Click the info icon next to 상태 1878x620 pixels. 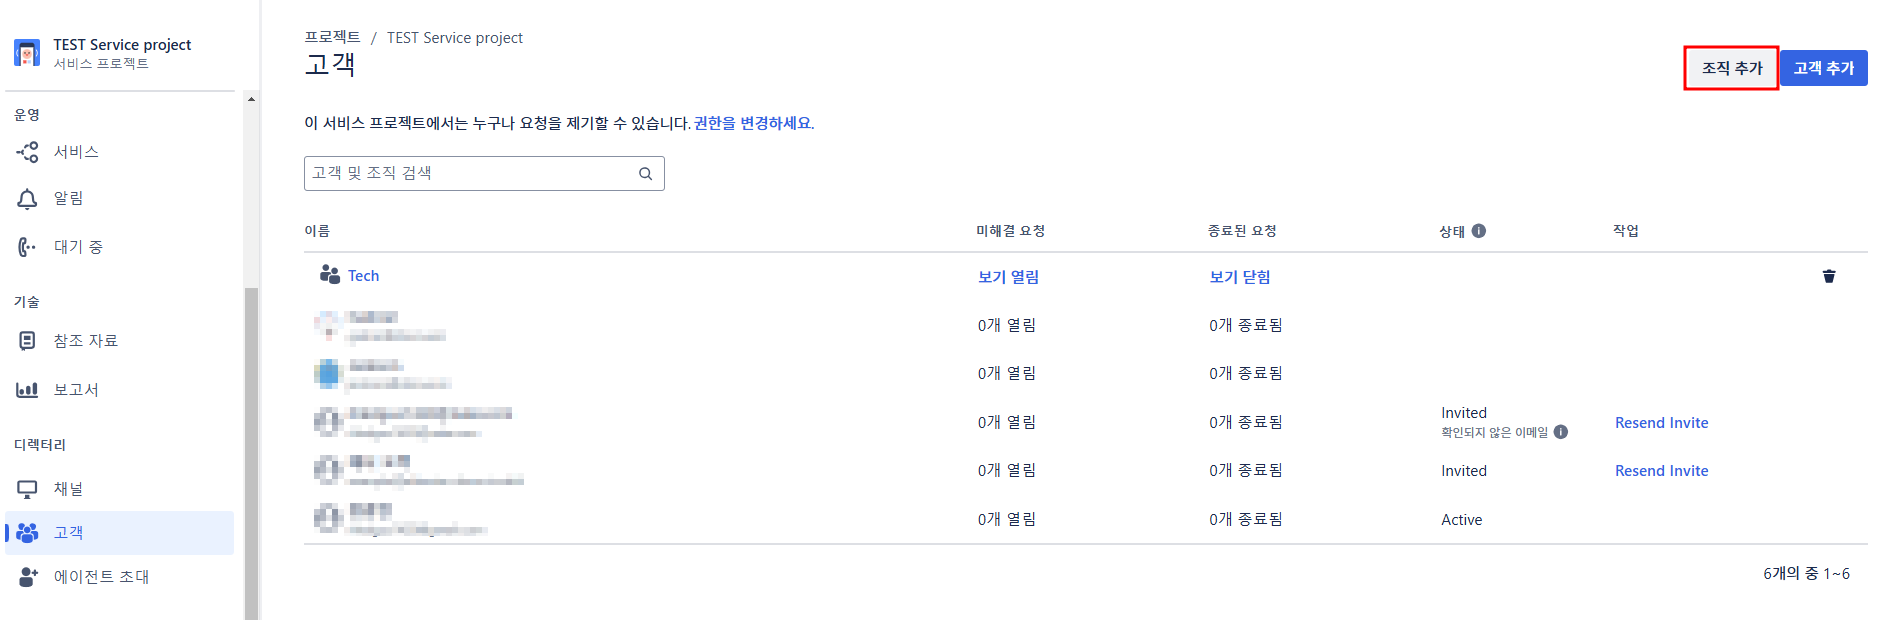coord(1479,231)
